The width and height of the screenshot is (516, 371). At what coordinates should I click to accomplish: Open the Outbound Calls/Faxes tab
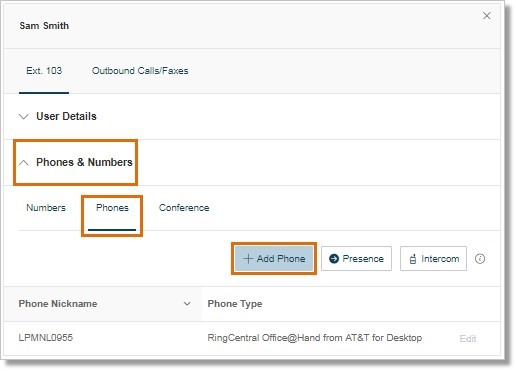[140, 71]
